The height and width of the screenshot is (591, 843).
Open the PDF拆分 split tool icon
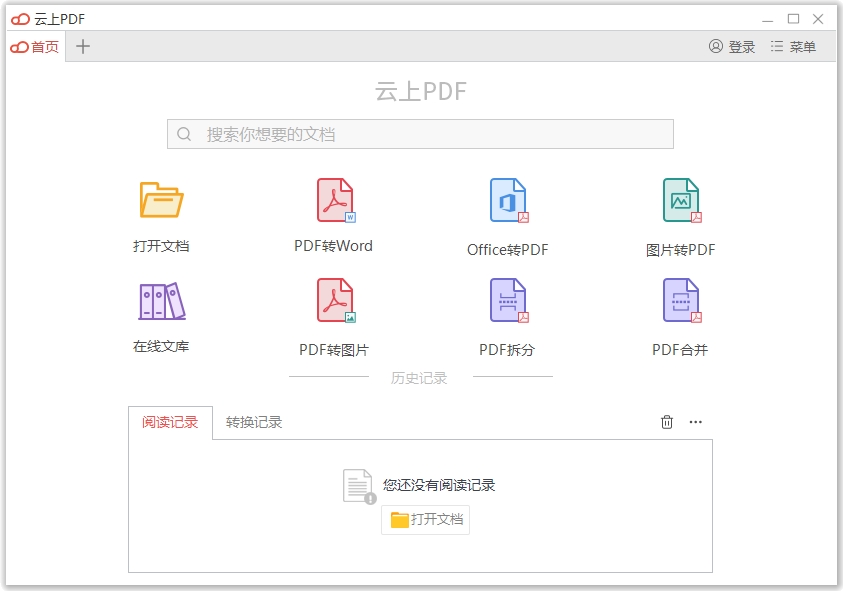509,300
